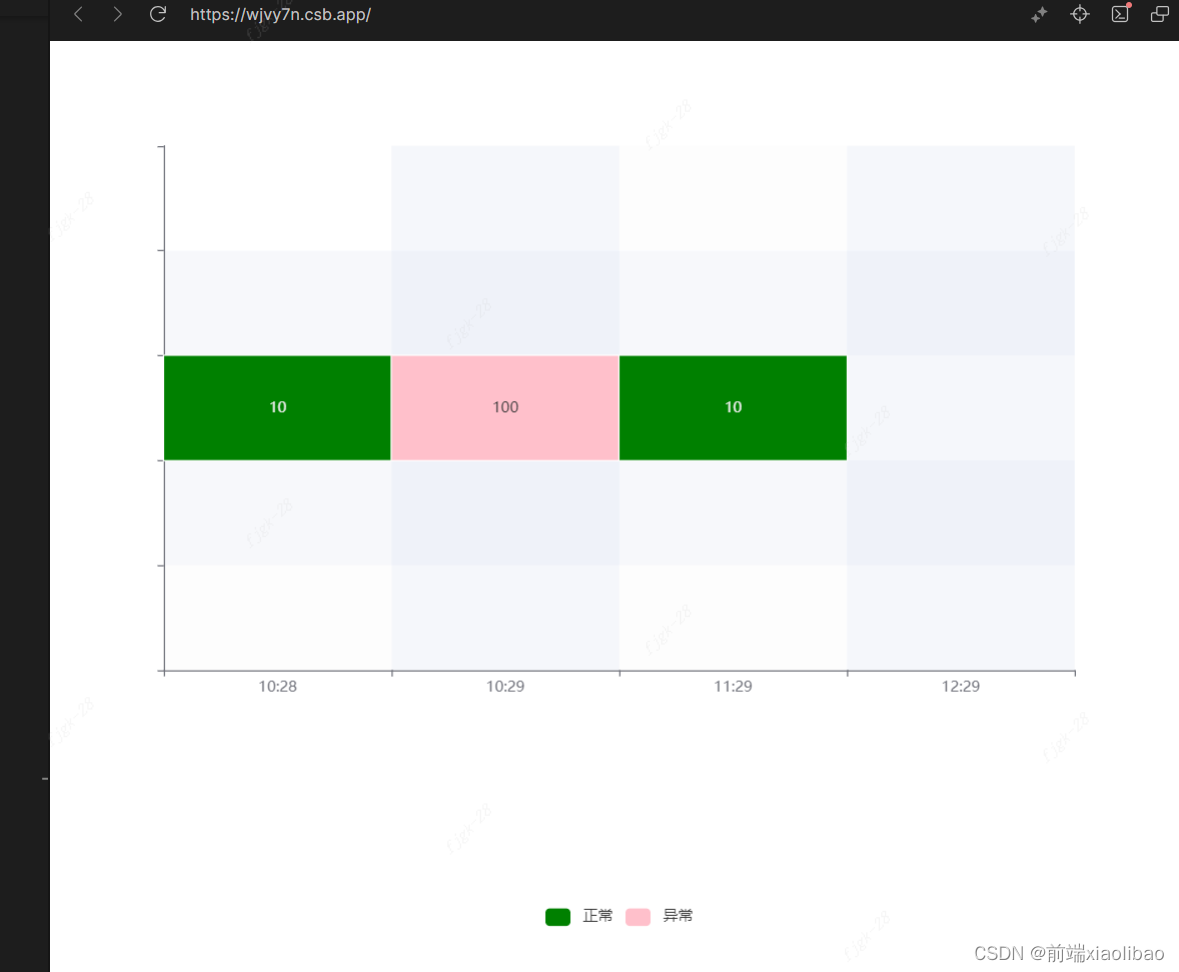Open the terminal console icon with notification dot
Screen dimensions: 1179x972
(x=1120, y=15)
